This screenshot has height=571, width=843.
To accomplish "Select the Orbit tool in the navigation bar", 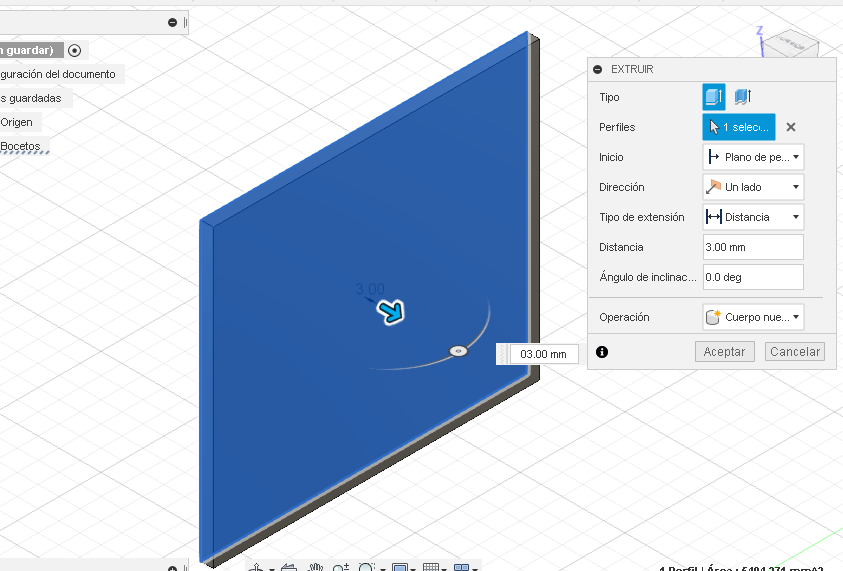I will coord(256,567).
